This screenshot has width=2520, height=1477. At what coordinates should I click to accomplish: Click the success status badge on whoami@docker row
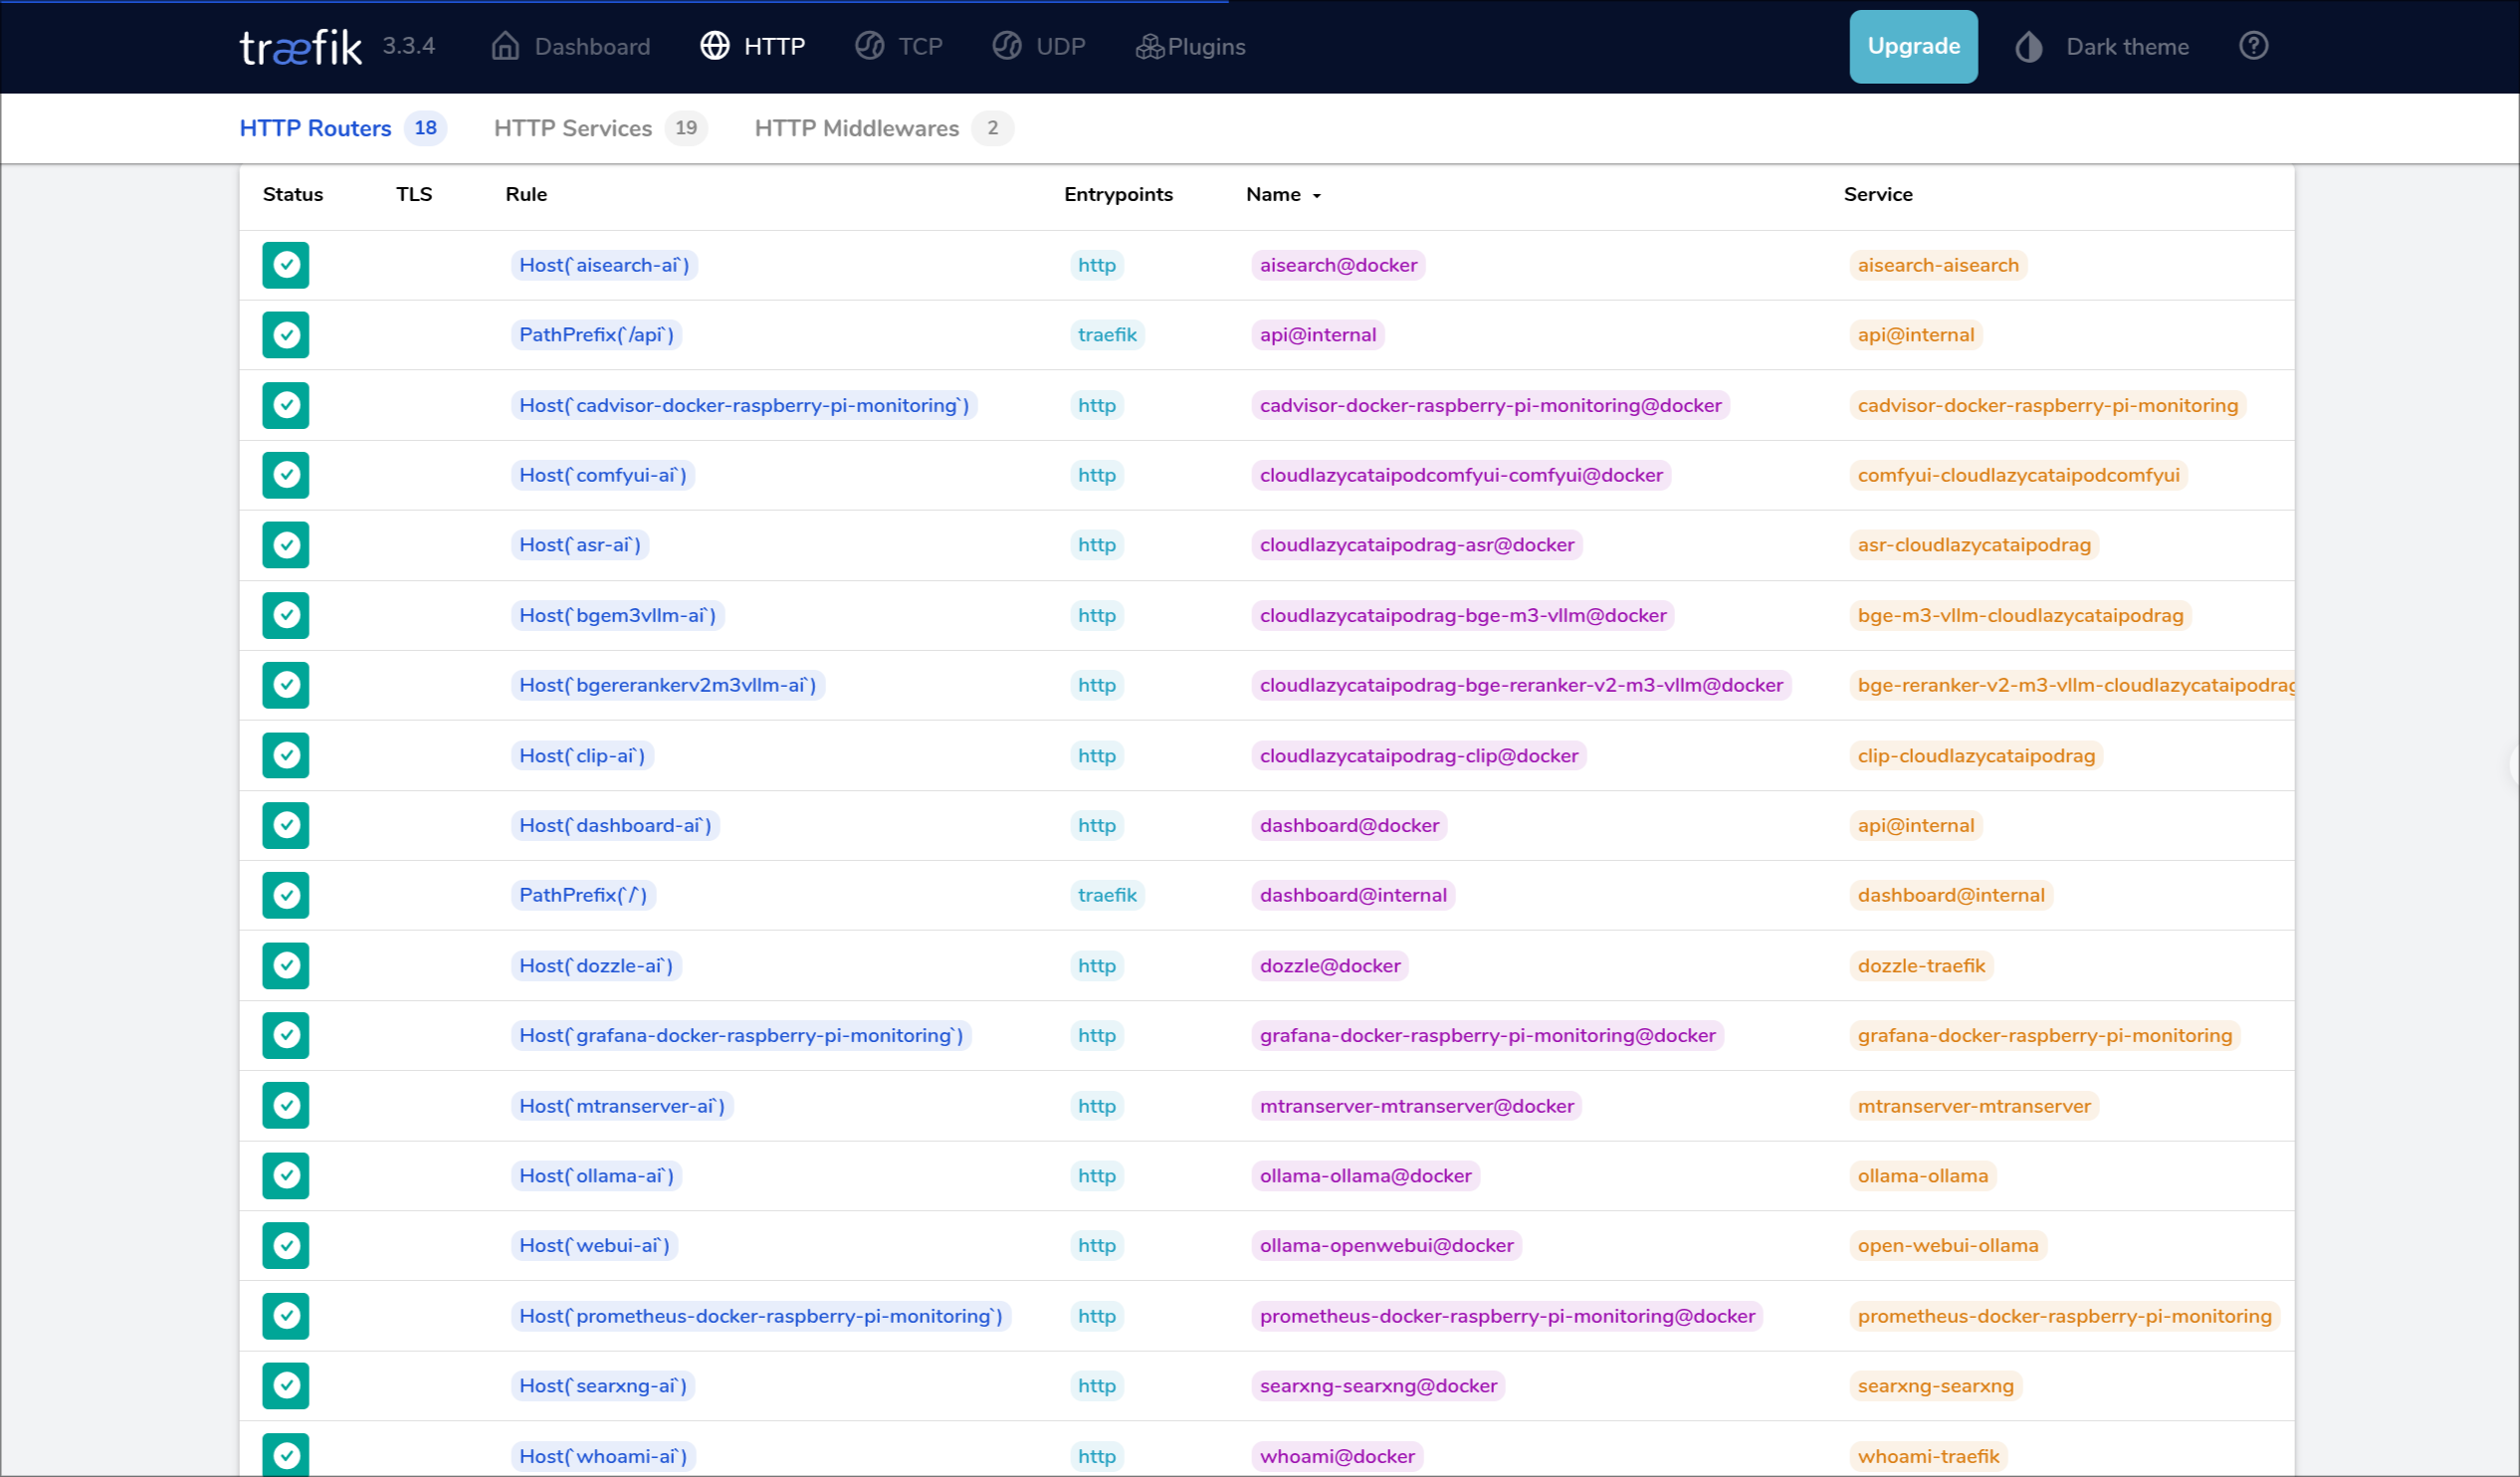click(x=285, y=1456)
